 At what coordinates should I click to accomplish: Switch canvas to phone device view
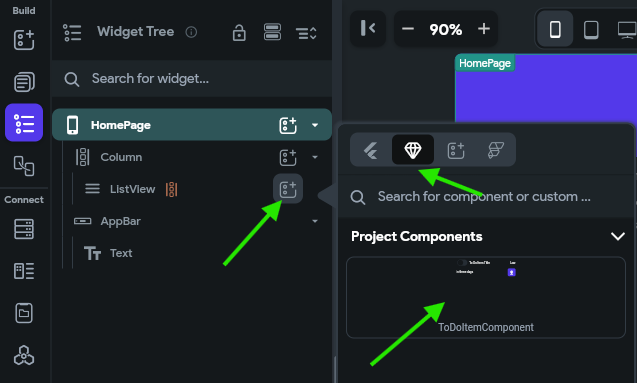point(555,29)
